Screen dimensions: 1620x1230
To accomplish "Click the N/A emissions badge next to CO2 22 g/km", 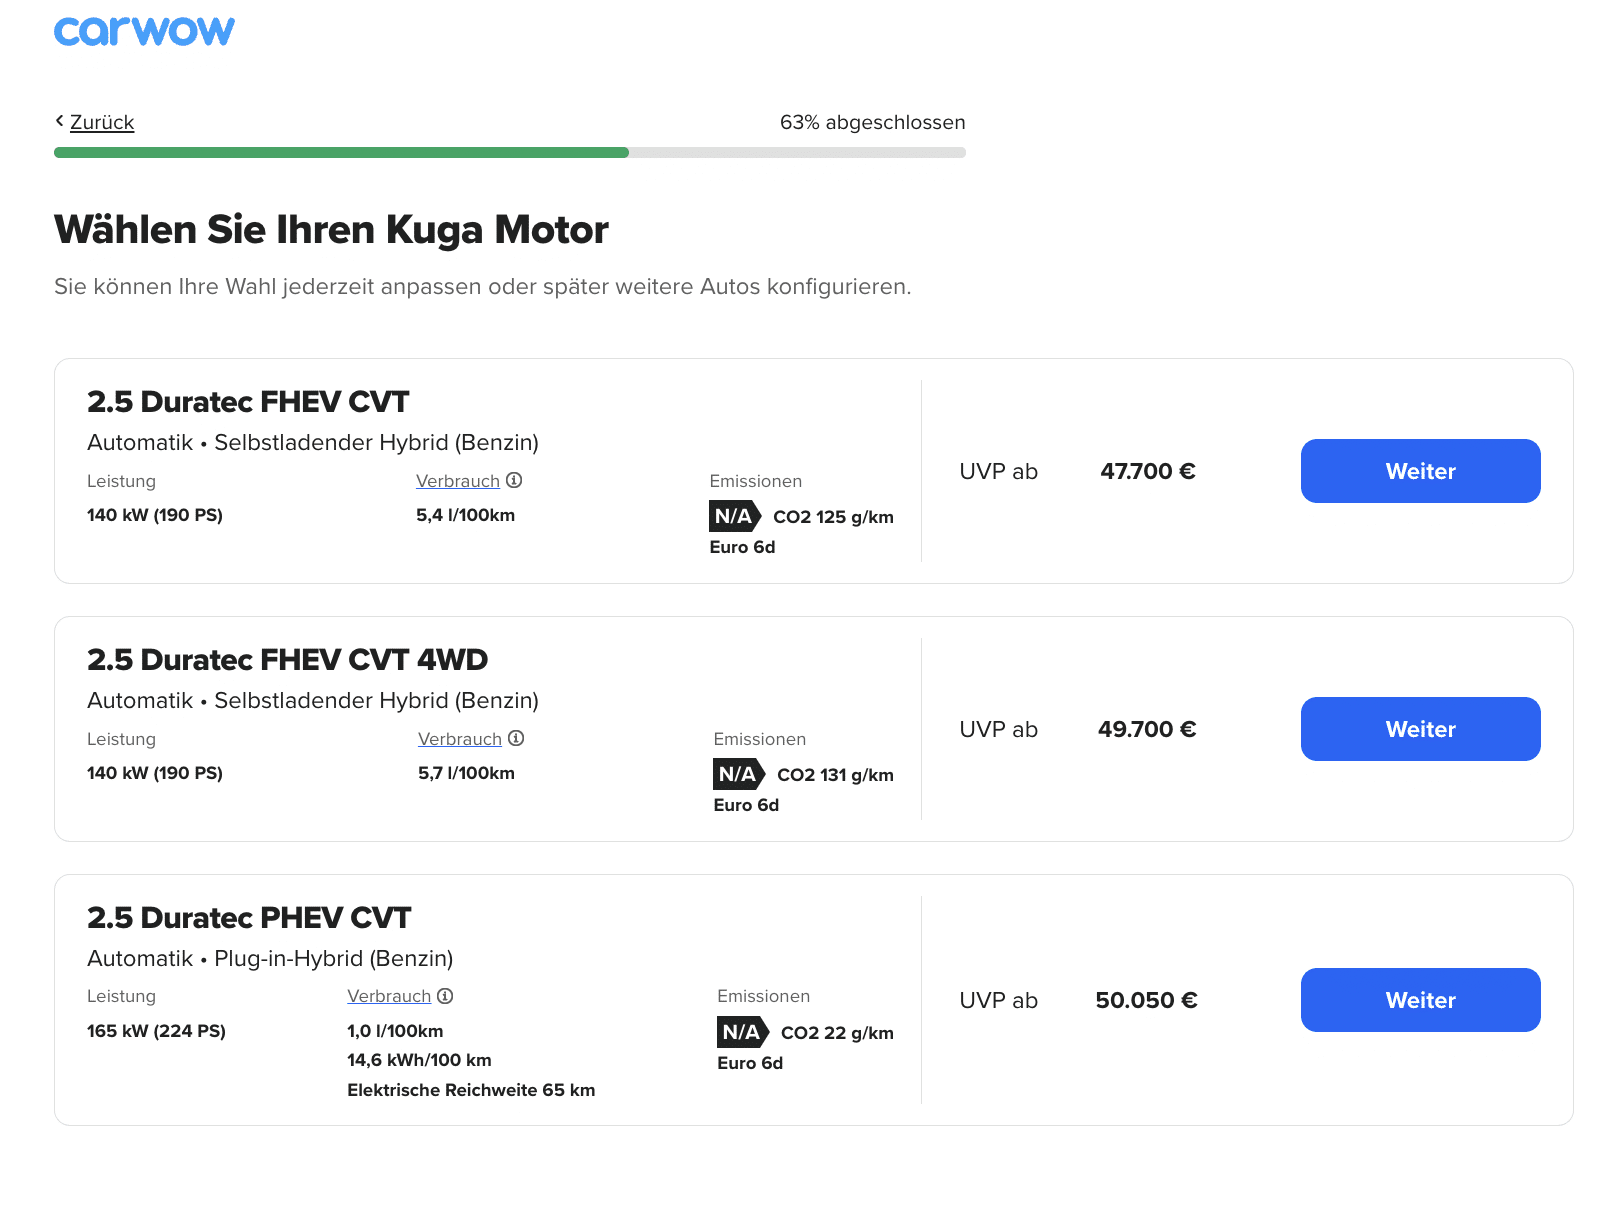I will (x=743, y=1032).
